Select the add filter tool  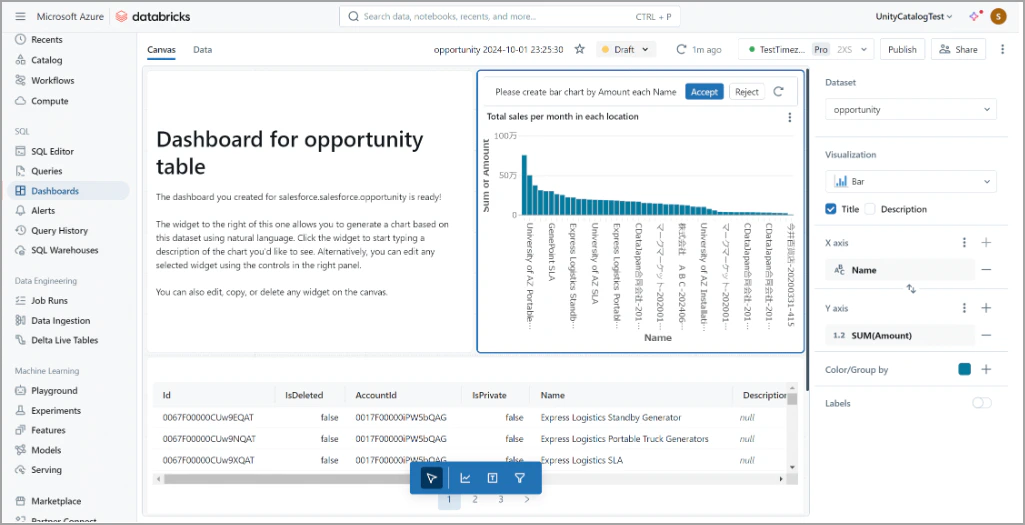pyautogui.click(x=520, y=478)
